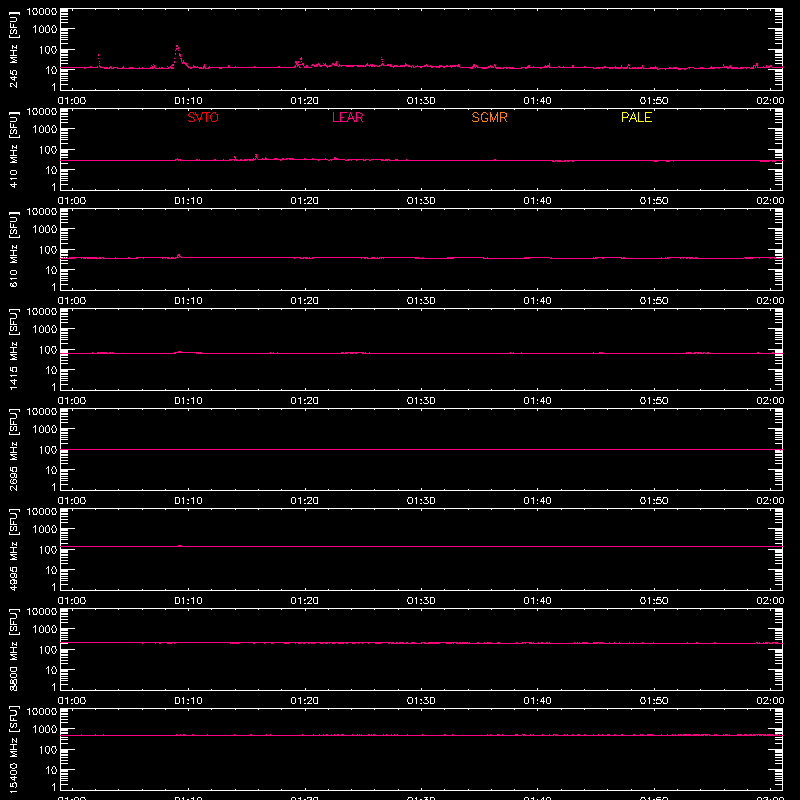Image resolution: width=800 pixels, height=800 pixels.
Task: Click the LEAR station label
Action: [347, 117]
